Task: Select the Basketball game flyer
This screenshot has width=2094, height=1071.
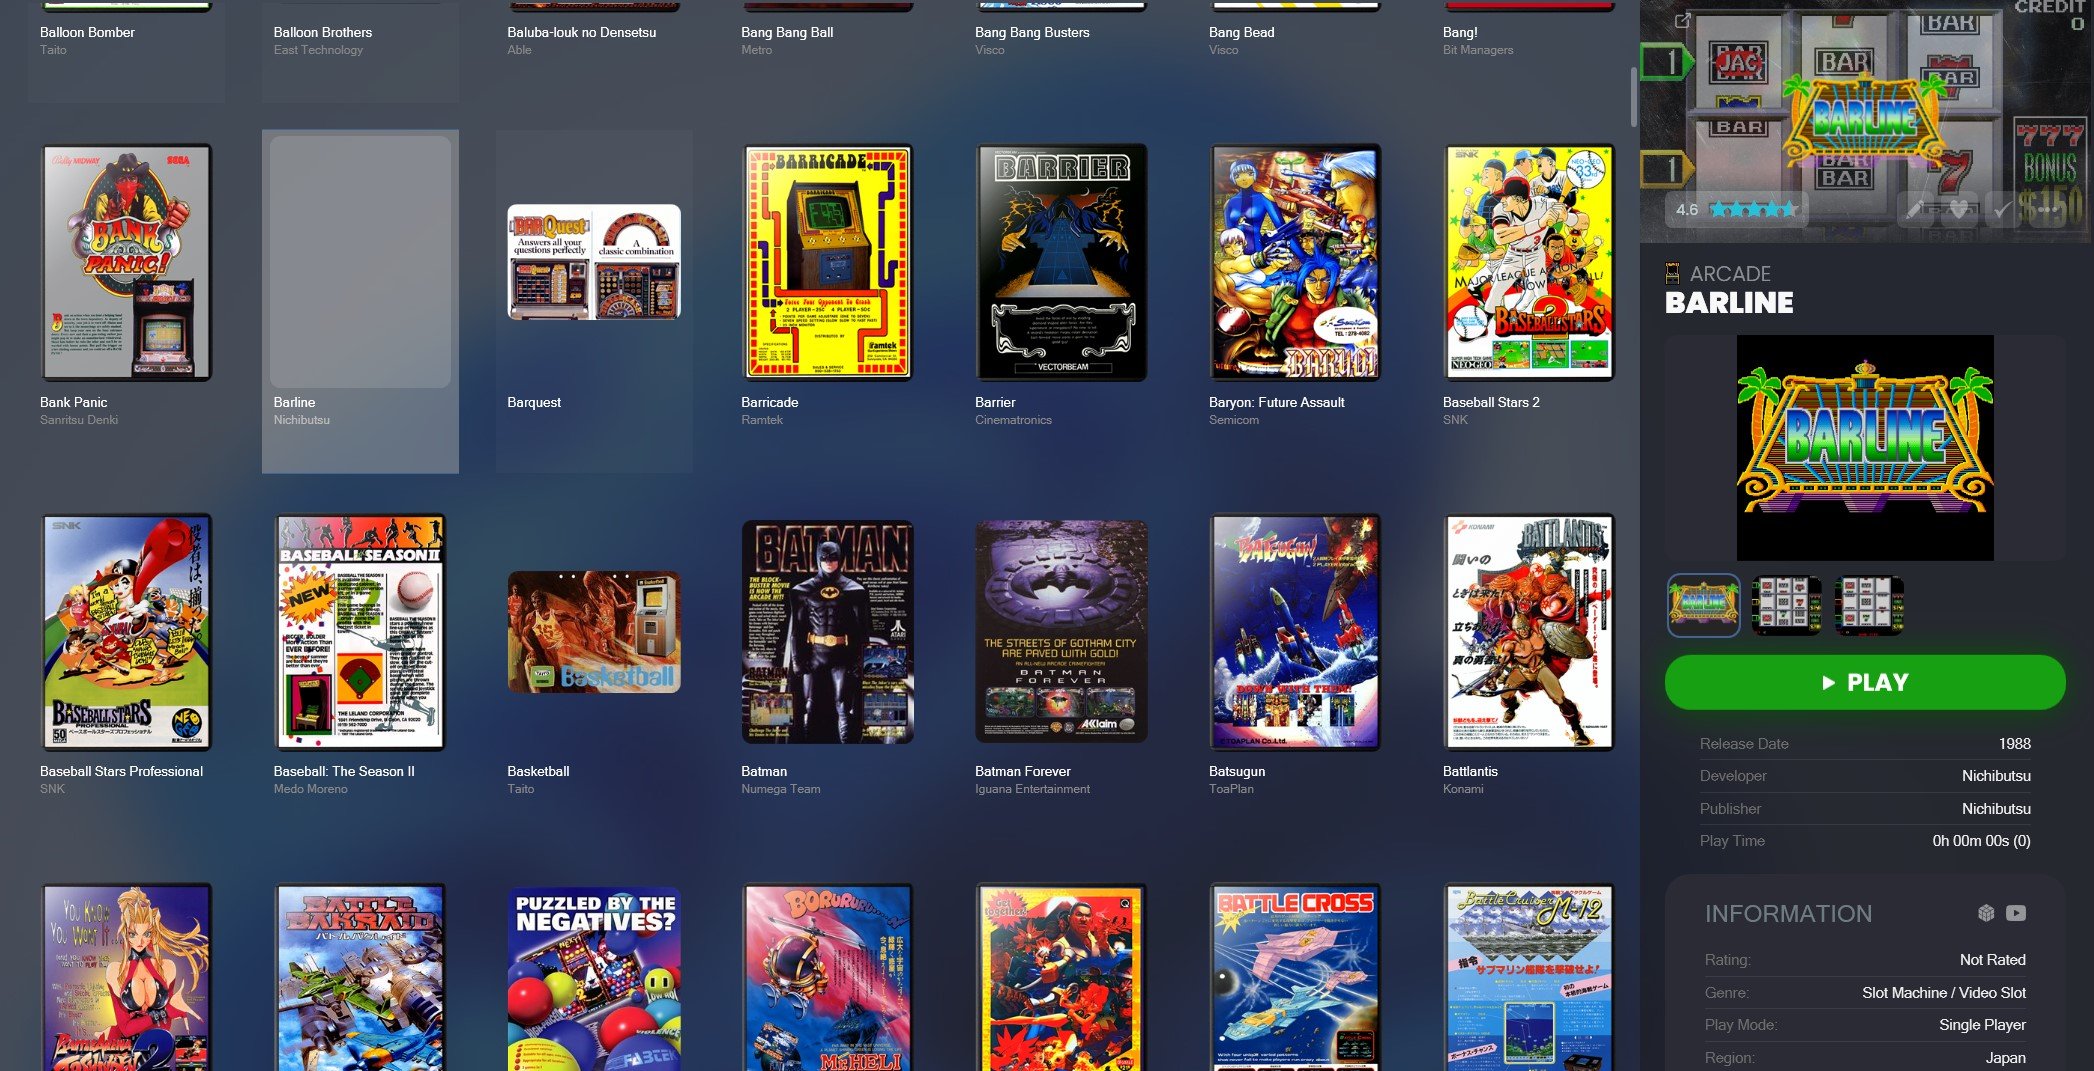Action: pyautogui.click(x=594, y=632)
